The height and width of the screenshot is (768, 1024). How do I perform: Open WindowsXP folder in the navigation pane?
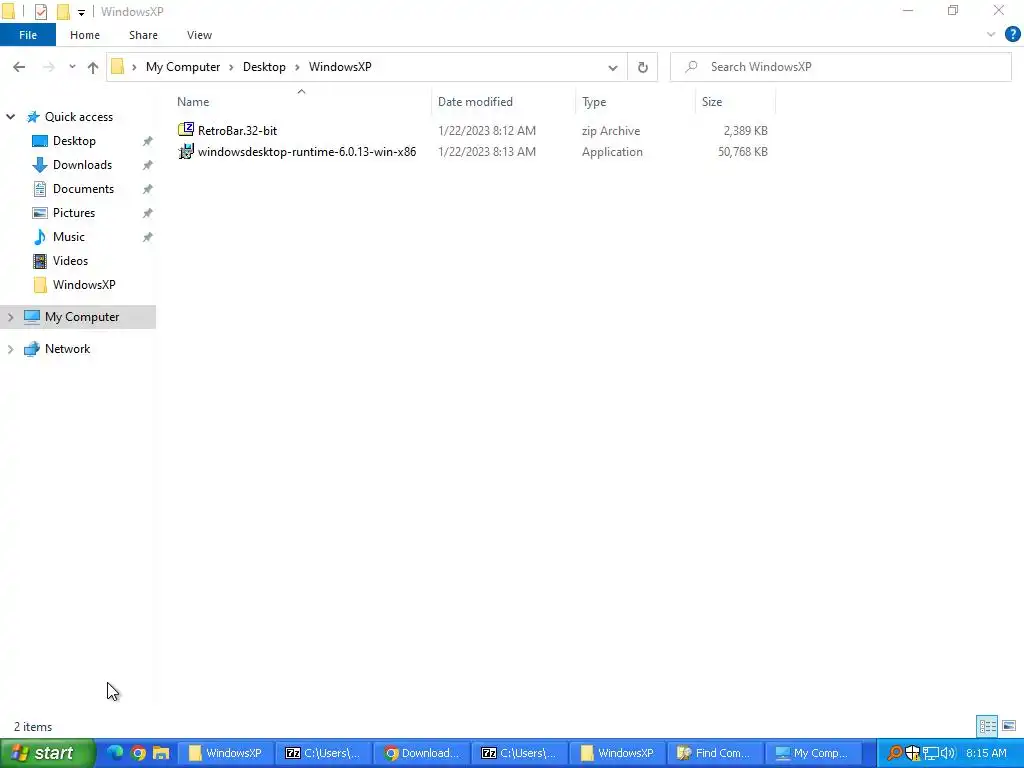(x=84, y=285)
